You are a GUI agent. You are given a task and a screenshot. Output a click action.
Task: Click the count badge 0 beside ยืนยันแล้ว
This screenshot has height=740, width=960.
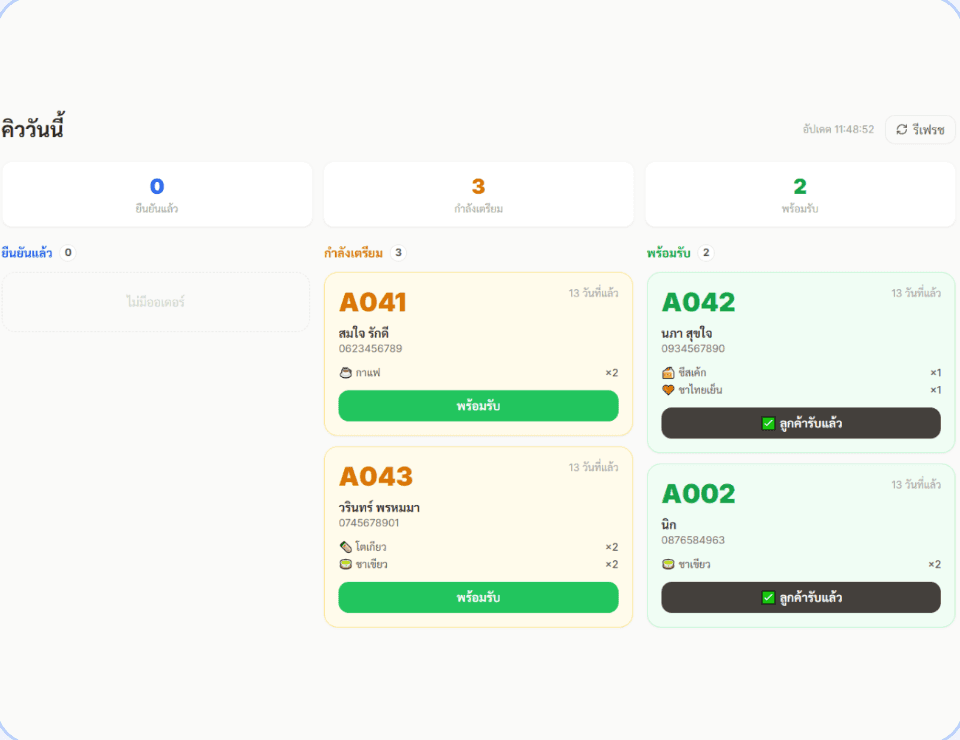click(x=68, y=253)
